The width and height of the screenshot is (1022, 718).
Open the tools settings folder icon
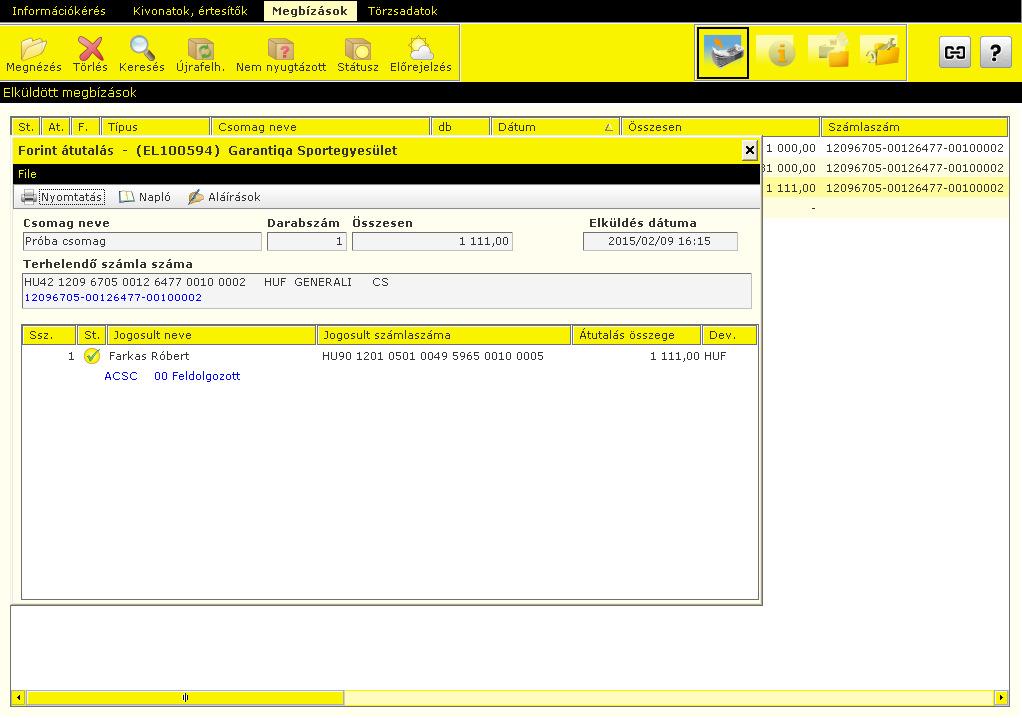[882, 51]
